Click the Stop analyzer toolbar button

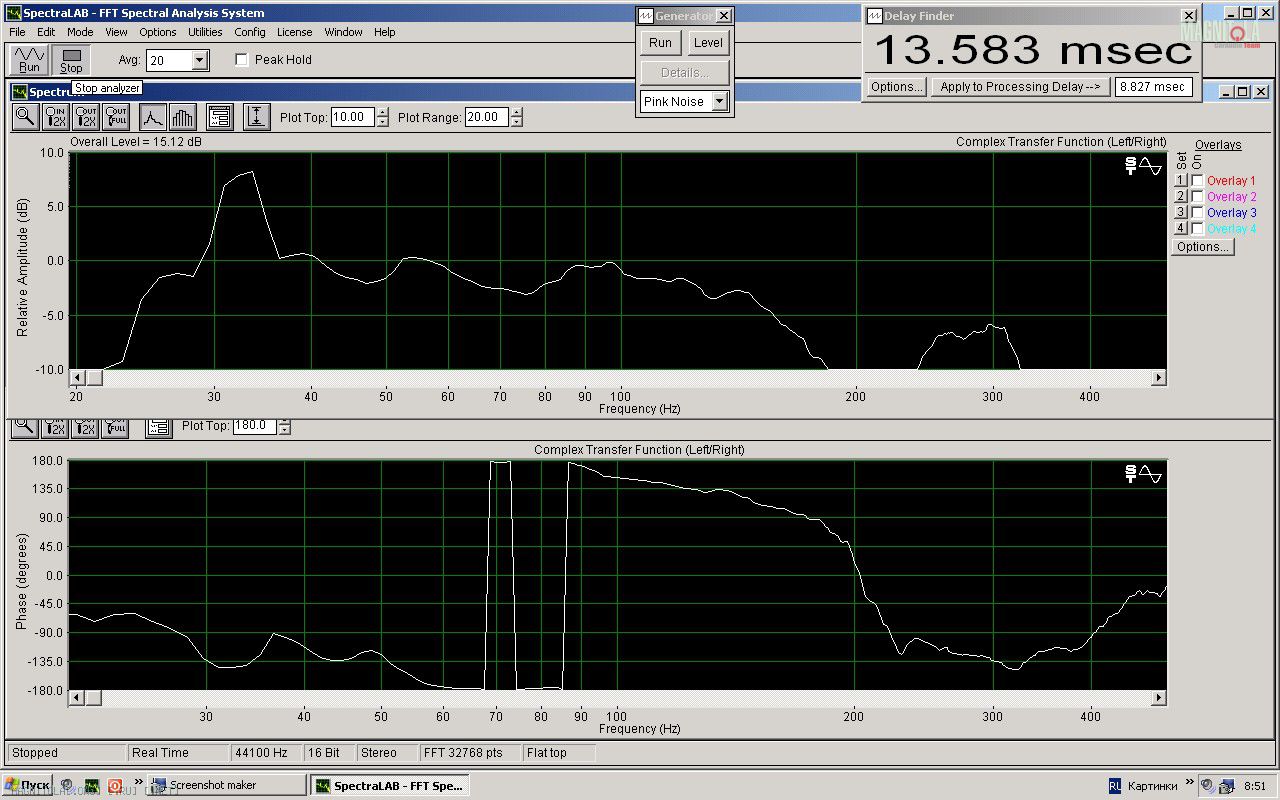pos(71,60)
